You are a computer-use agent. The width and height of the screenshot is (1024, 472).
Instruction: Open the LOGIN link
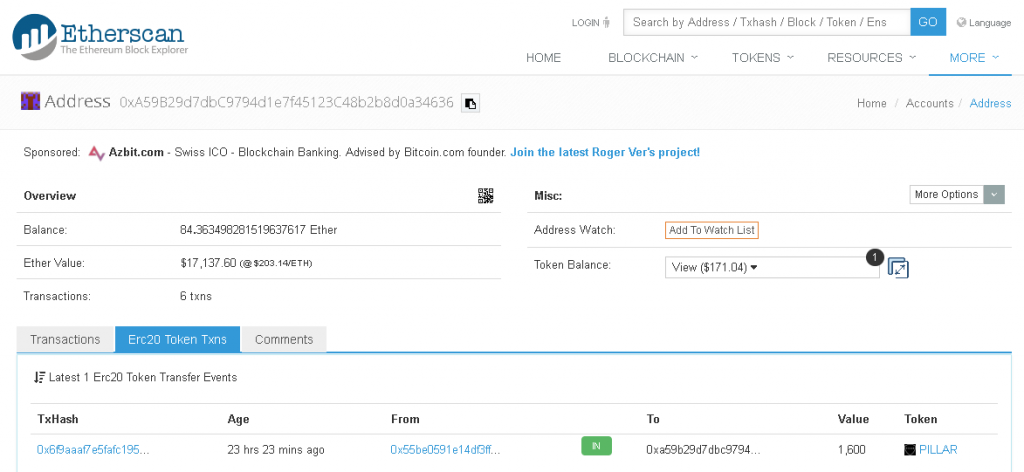(590, 22)
